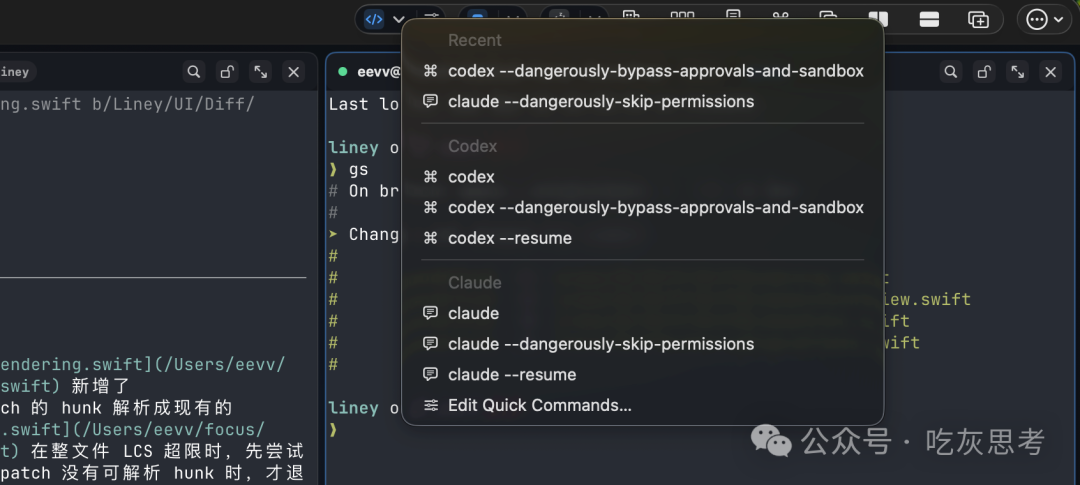Screen dimensions: 1080x485
Task: Click the iney pill in left pane header
Action: click(17, 72)
